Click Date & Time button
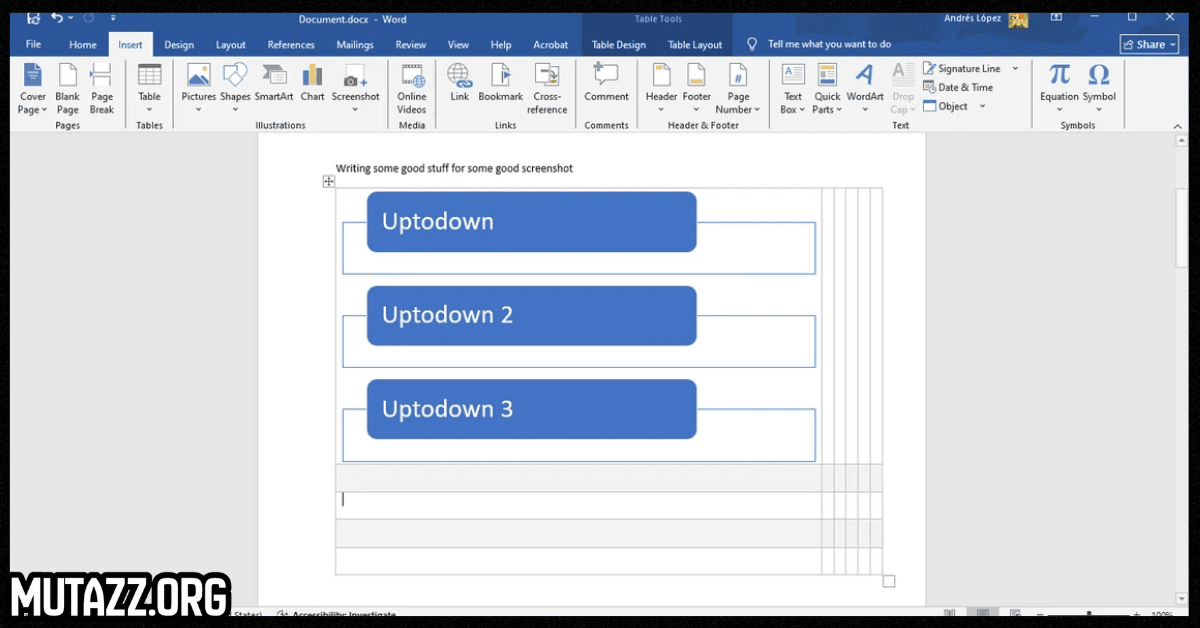This screenshot has width=1200, height=628. (x=958, y=88)
